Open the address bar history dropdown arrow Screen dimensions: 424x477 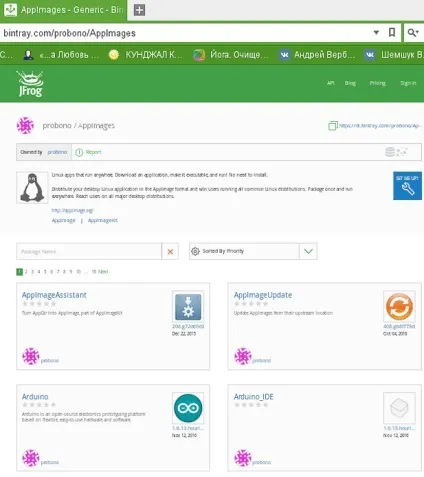tap(376, 32)
